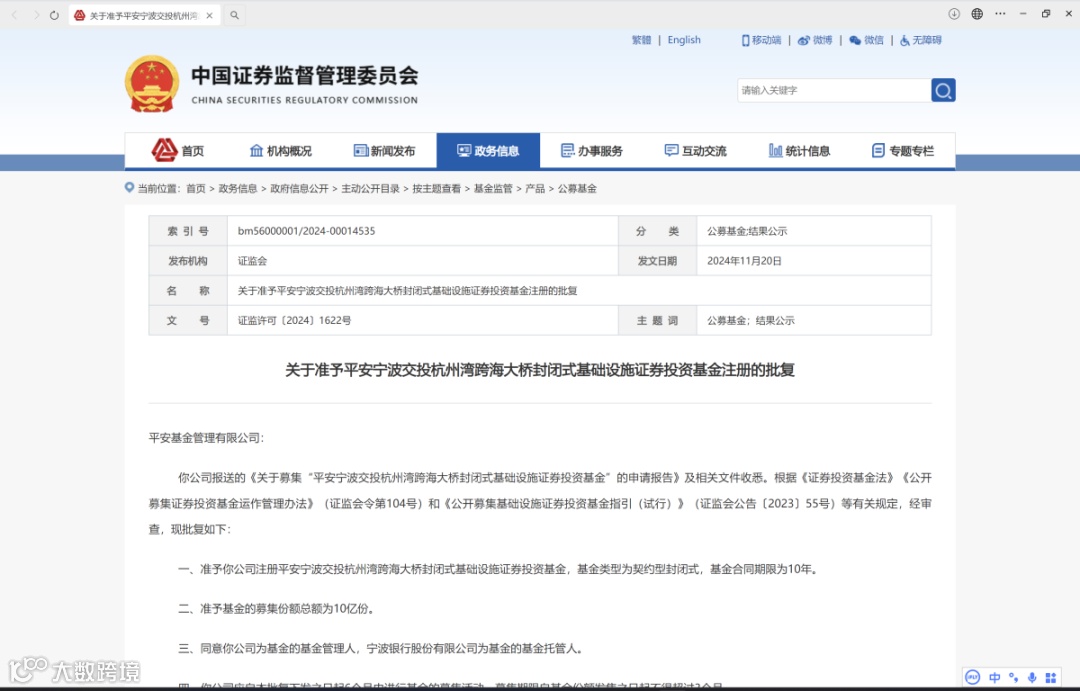Select the category value 公募基金;结果公示
The width and height of the screenshot is (1080, 691).
(747, 231)
